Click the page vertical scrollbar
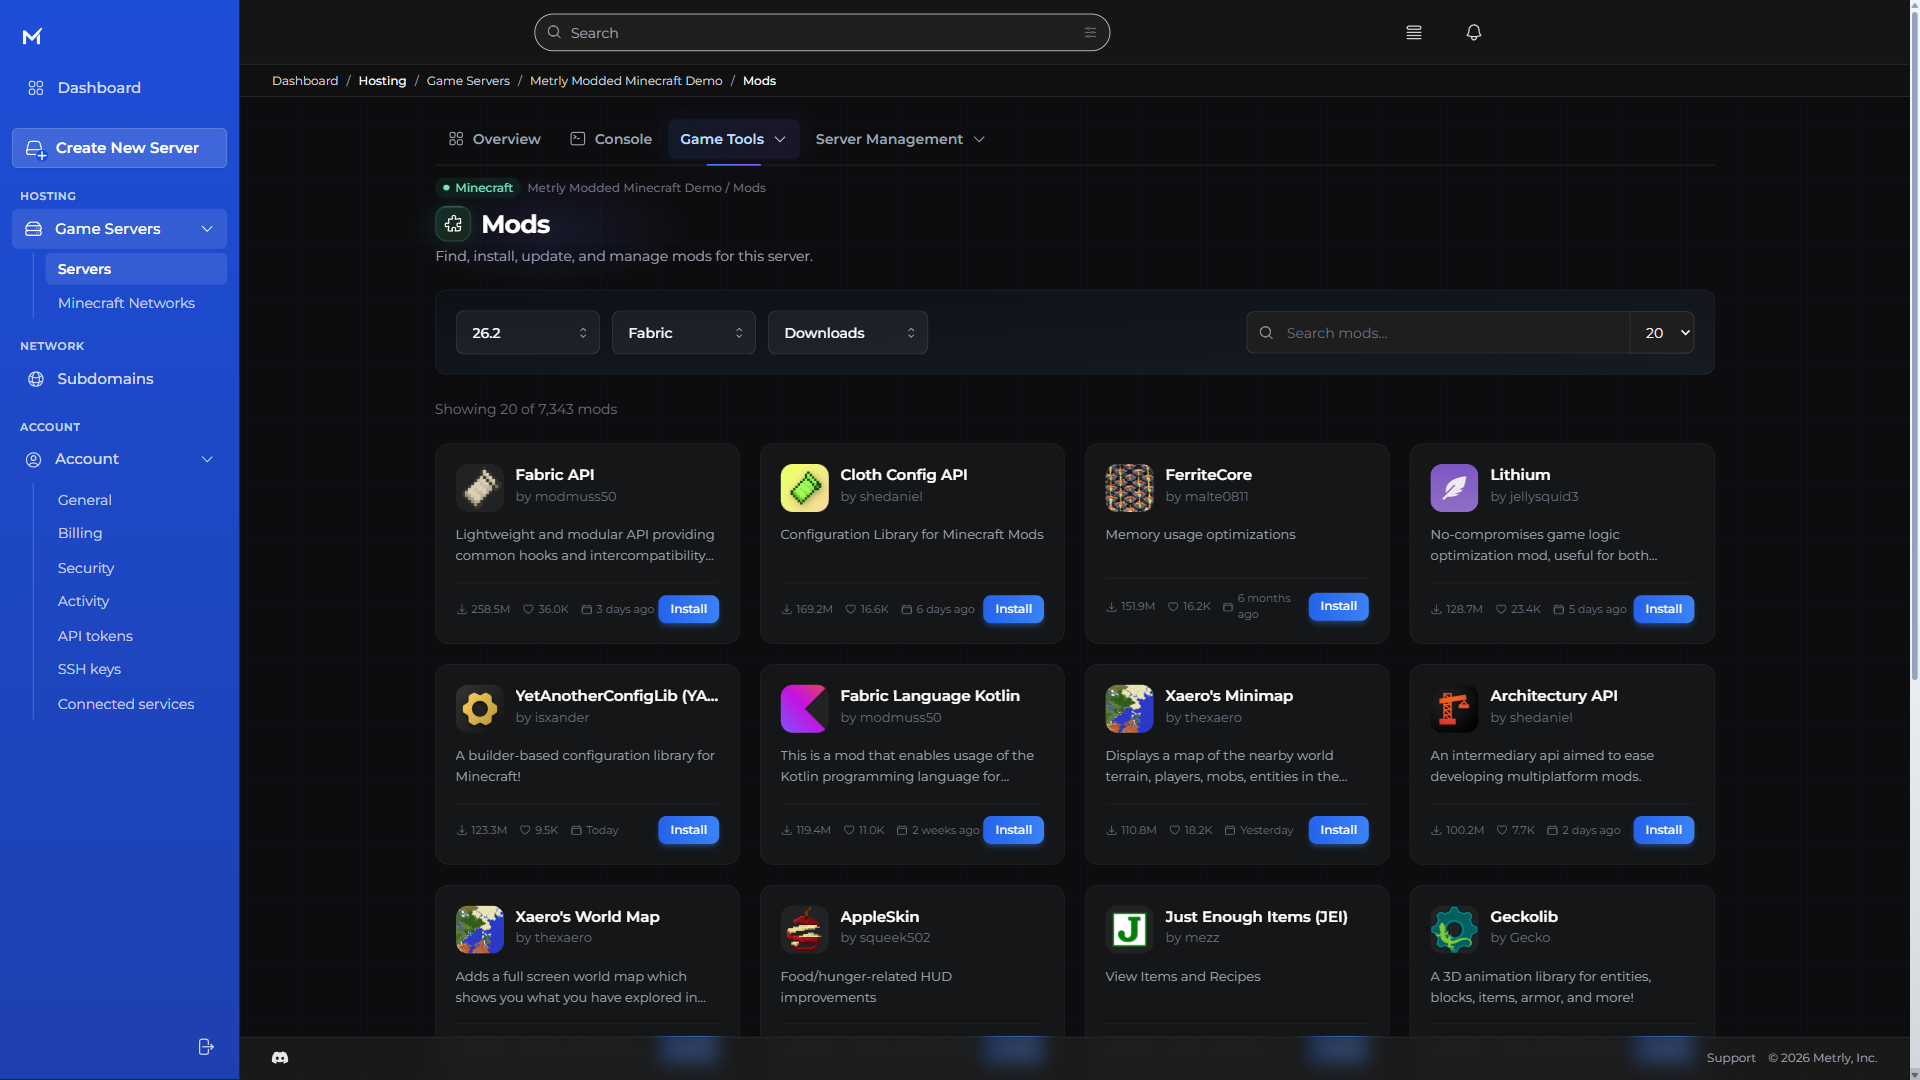 (1914, 345)
